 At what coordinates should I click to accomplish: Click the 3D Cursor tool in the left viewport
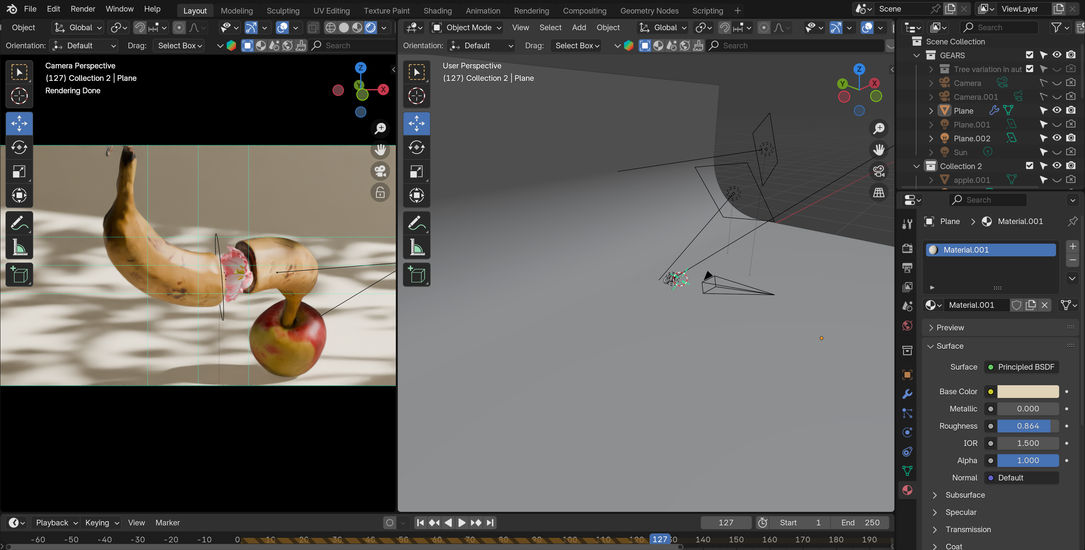pyautogui.click(x=19, y=96)
